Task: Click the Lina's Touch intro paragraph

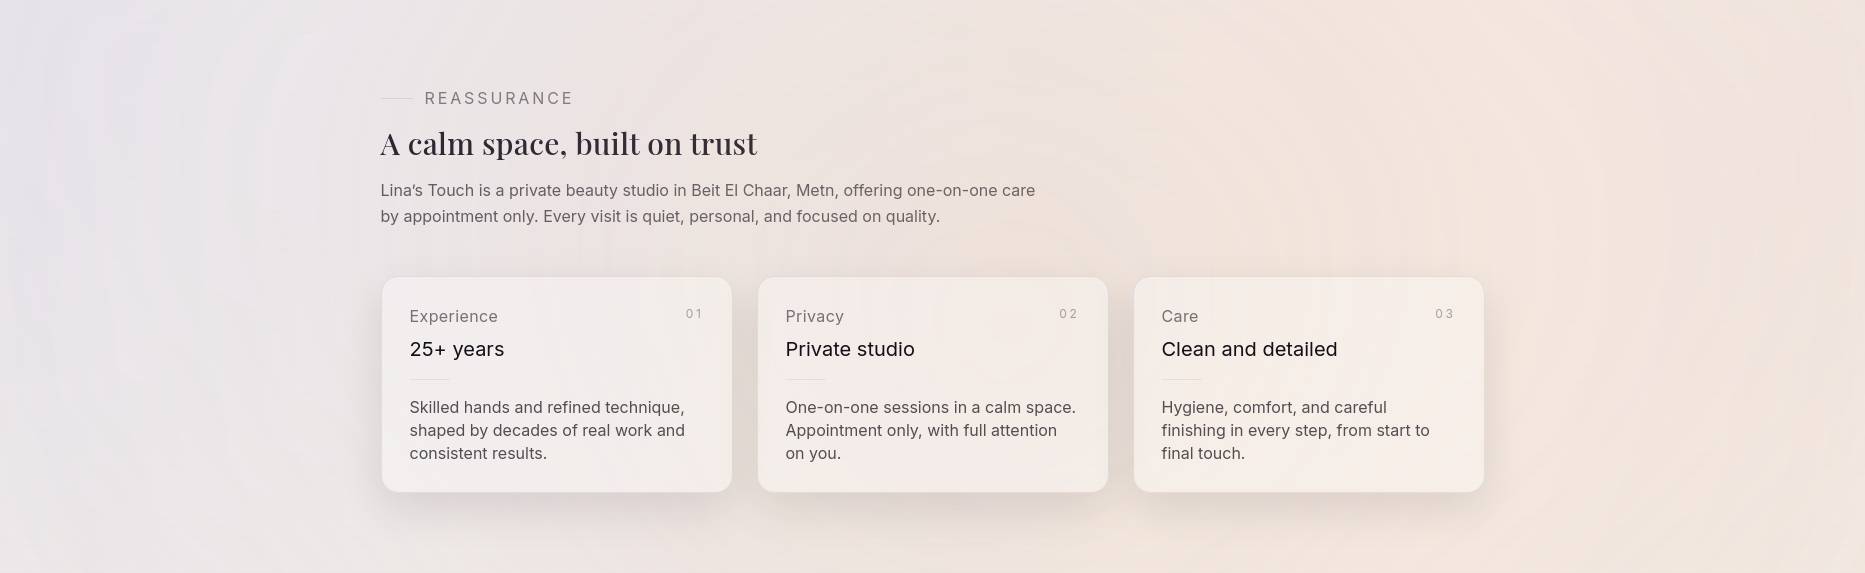Action: [x=707, y=191]
